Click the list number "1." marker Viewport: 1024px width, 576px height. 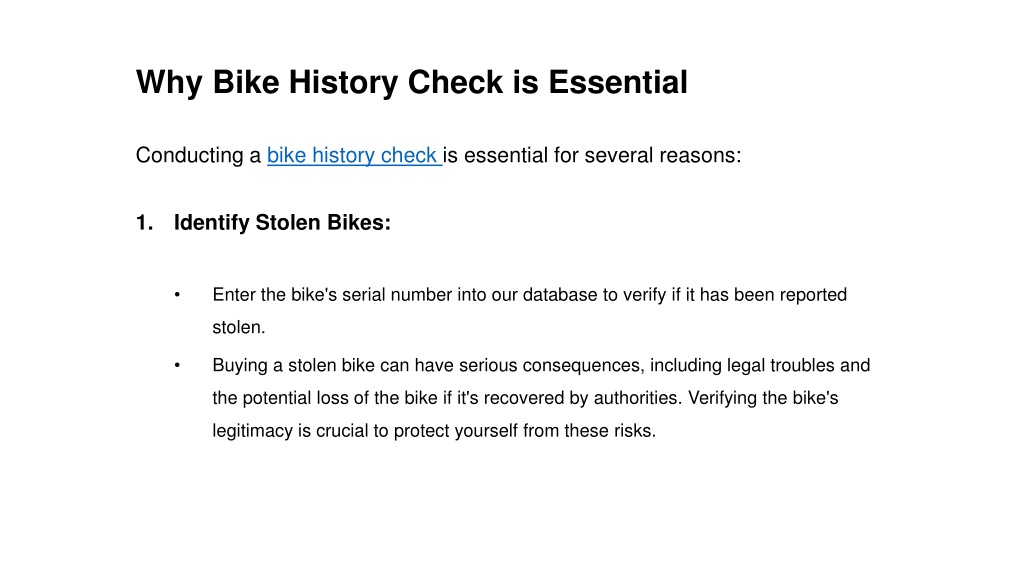coord(144,223)
